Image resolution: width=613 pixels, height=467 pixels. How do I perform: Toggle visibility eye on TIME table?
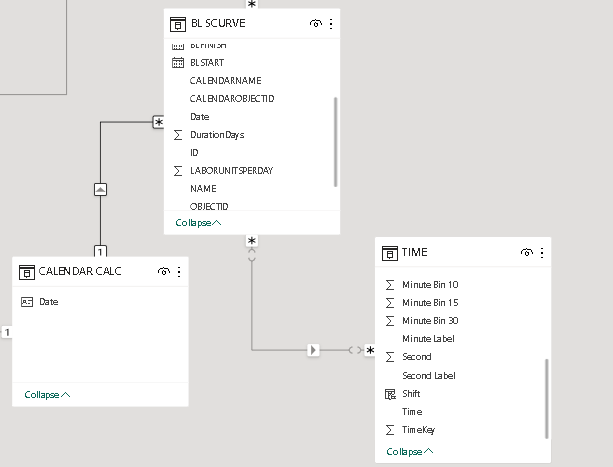pos(527,252)
